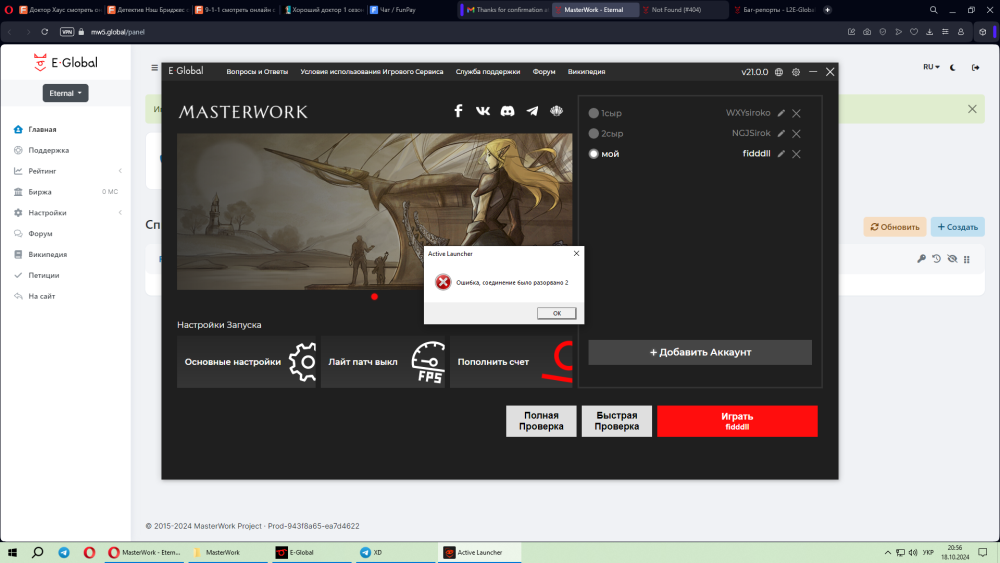This screenshot has height=563, width=1000.
Task: Click the key icon in panel list
Action: pyautogui.click(x=921, y=259)
